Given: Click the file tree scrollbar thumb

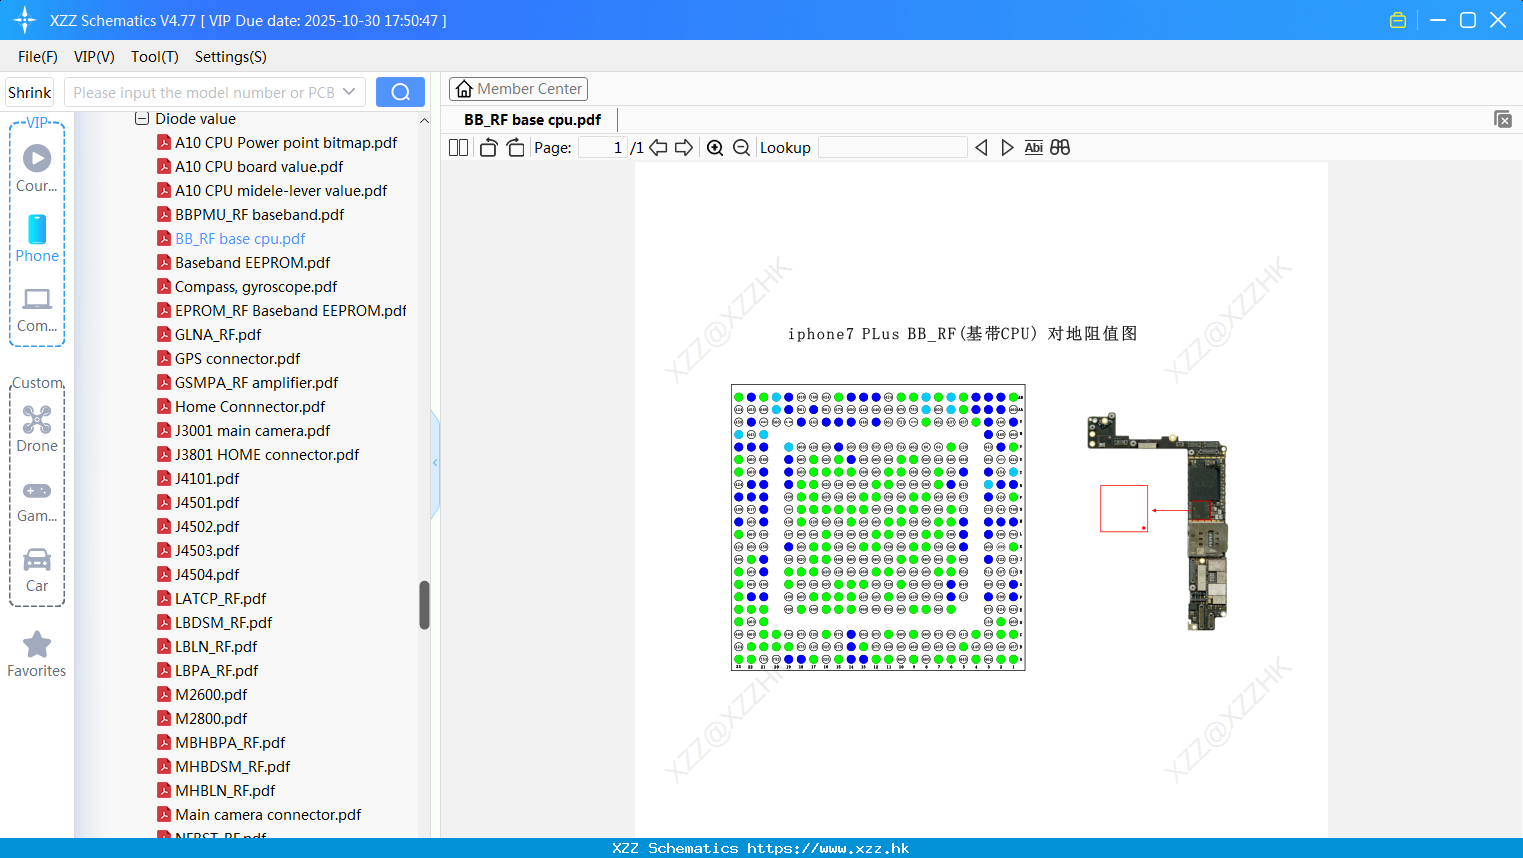Looking at the screenshot, I should [x=424, y=605].
